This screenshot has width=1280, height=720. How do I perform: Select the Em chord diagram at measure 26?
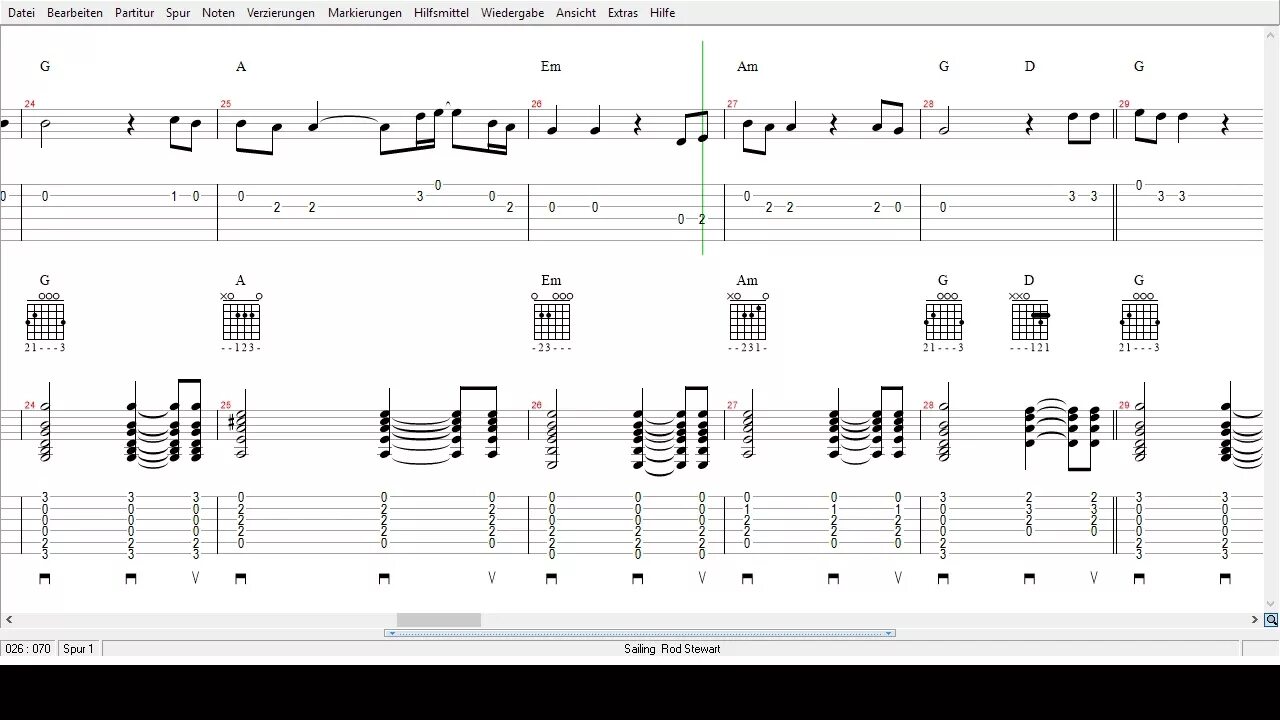tap(551, 318)
